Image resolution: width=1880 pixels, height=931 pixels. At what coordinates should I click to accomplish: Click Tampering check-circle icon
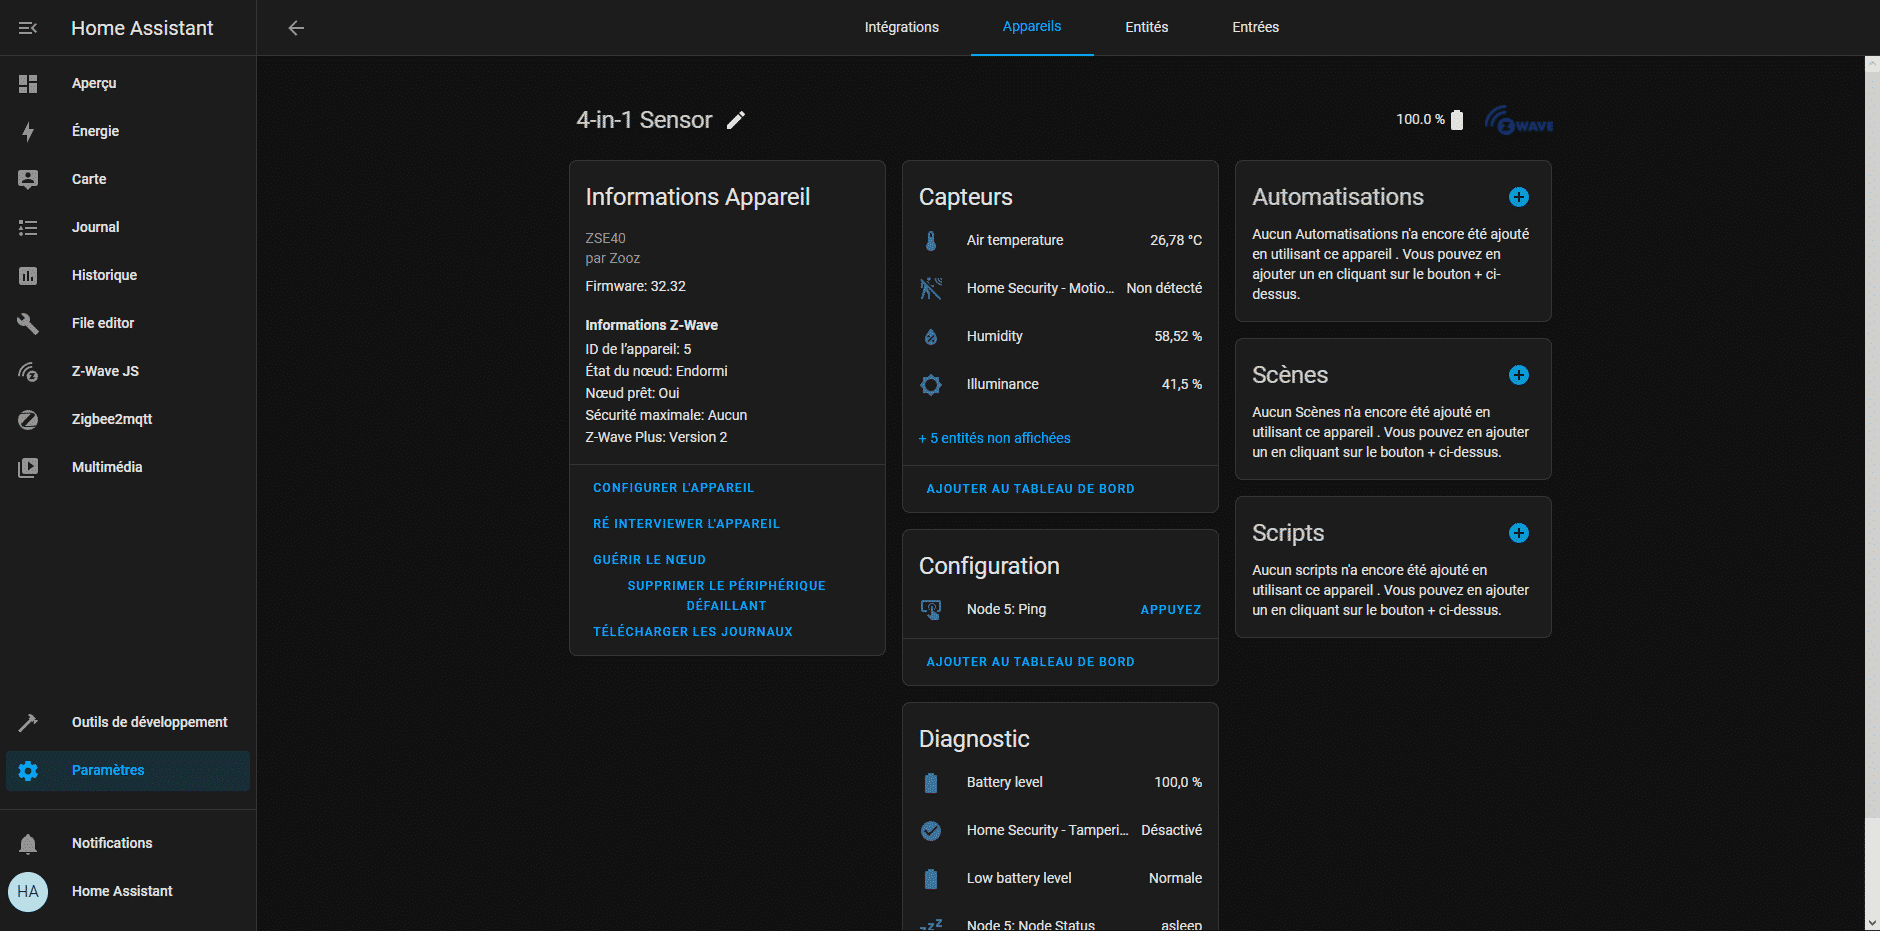pyautogui.click(x=931, y=831)
